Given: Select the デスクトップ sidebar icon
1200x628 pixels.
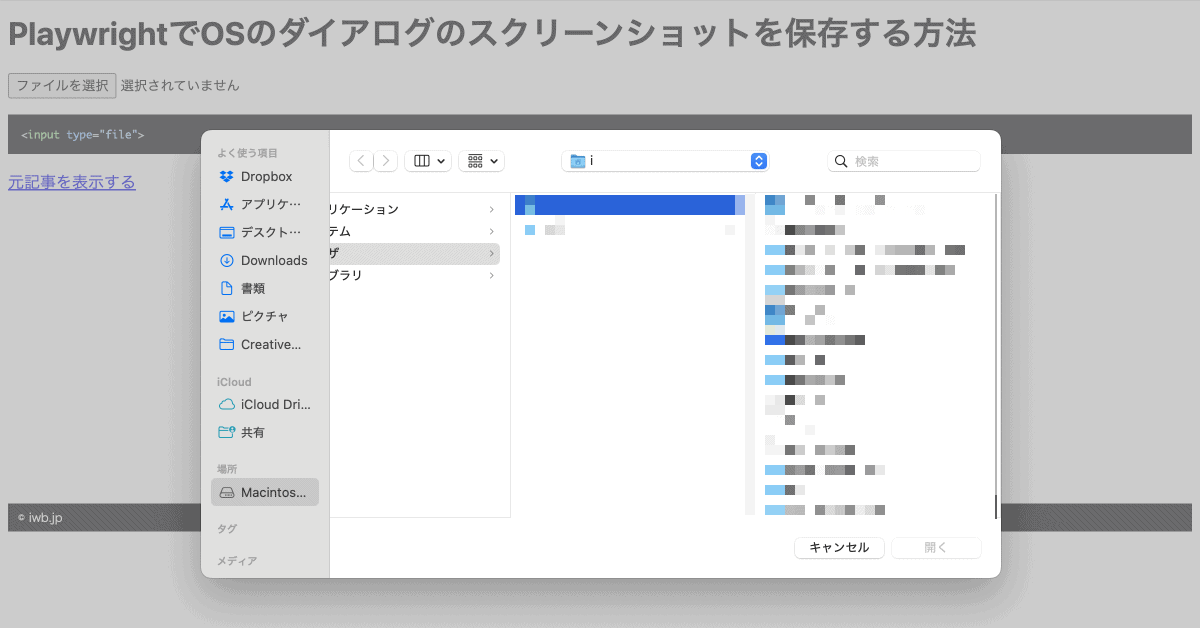Looking at the screenshot, I should pos(227,232).
